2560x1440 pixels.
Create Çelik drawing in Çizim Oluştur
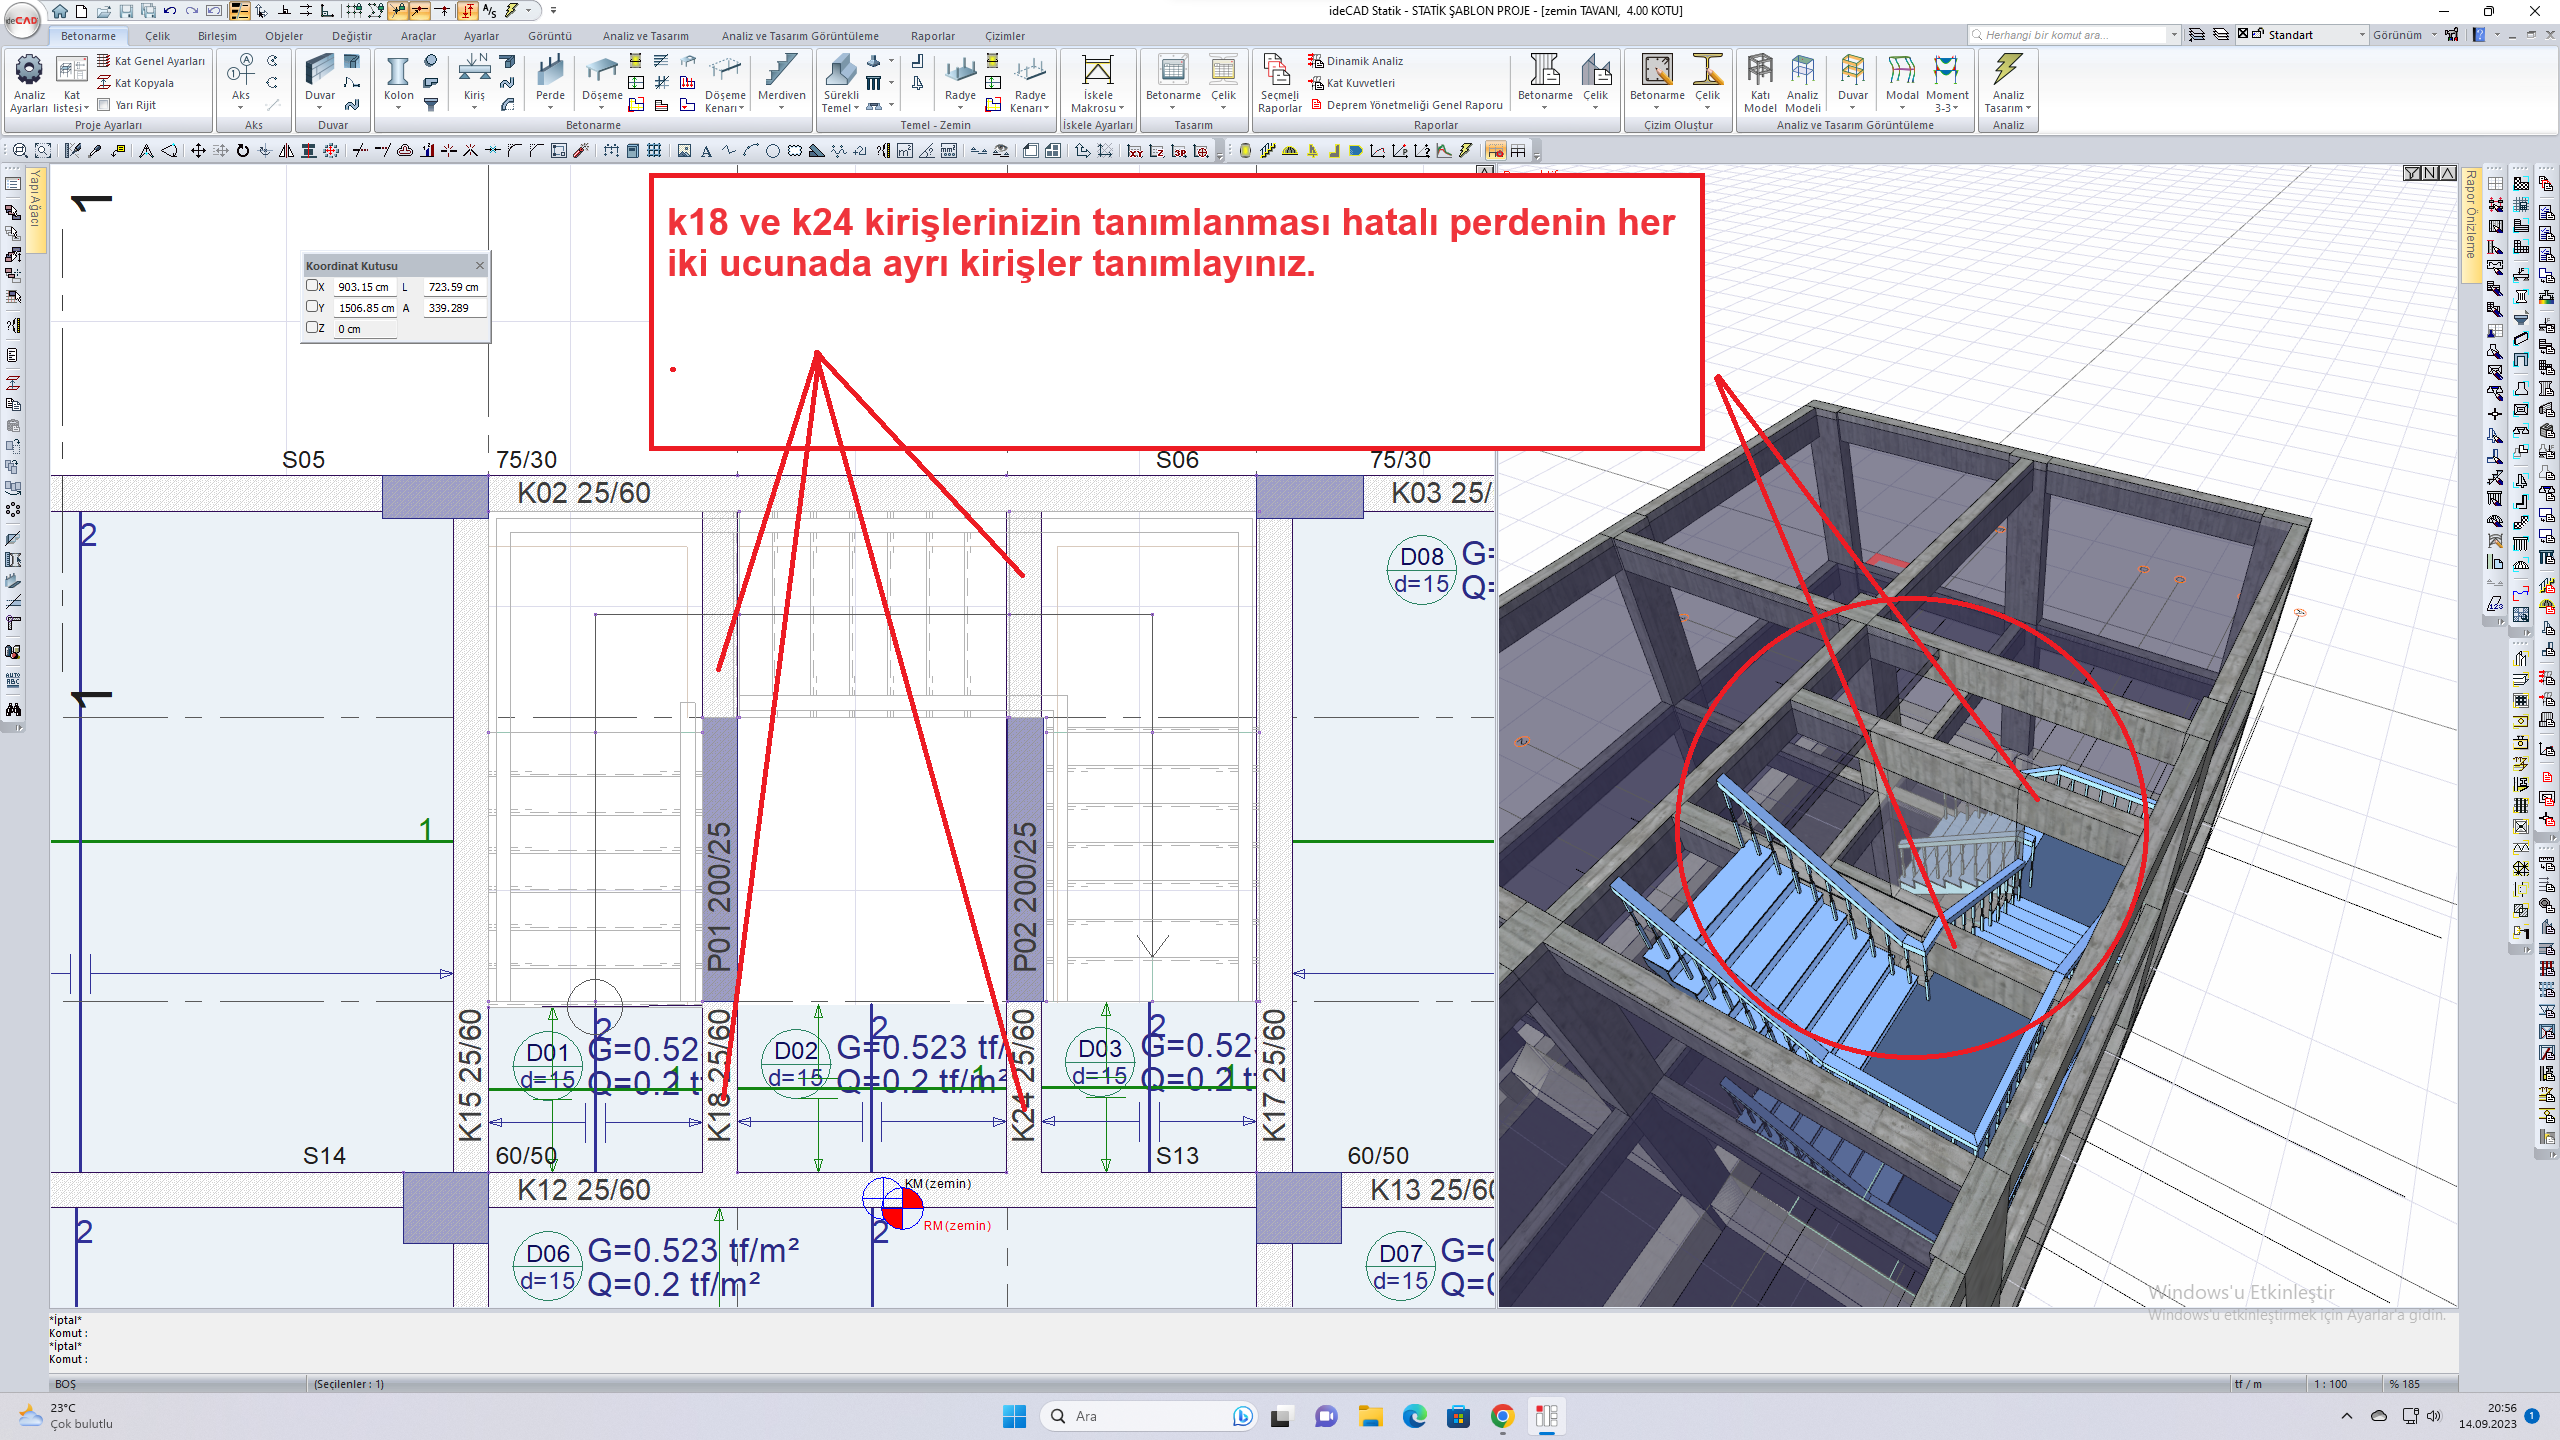point(1707,80)
